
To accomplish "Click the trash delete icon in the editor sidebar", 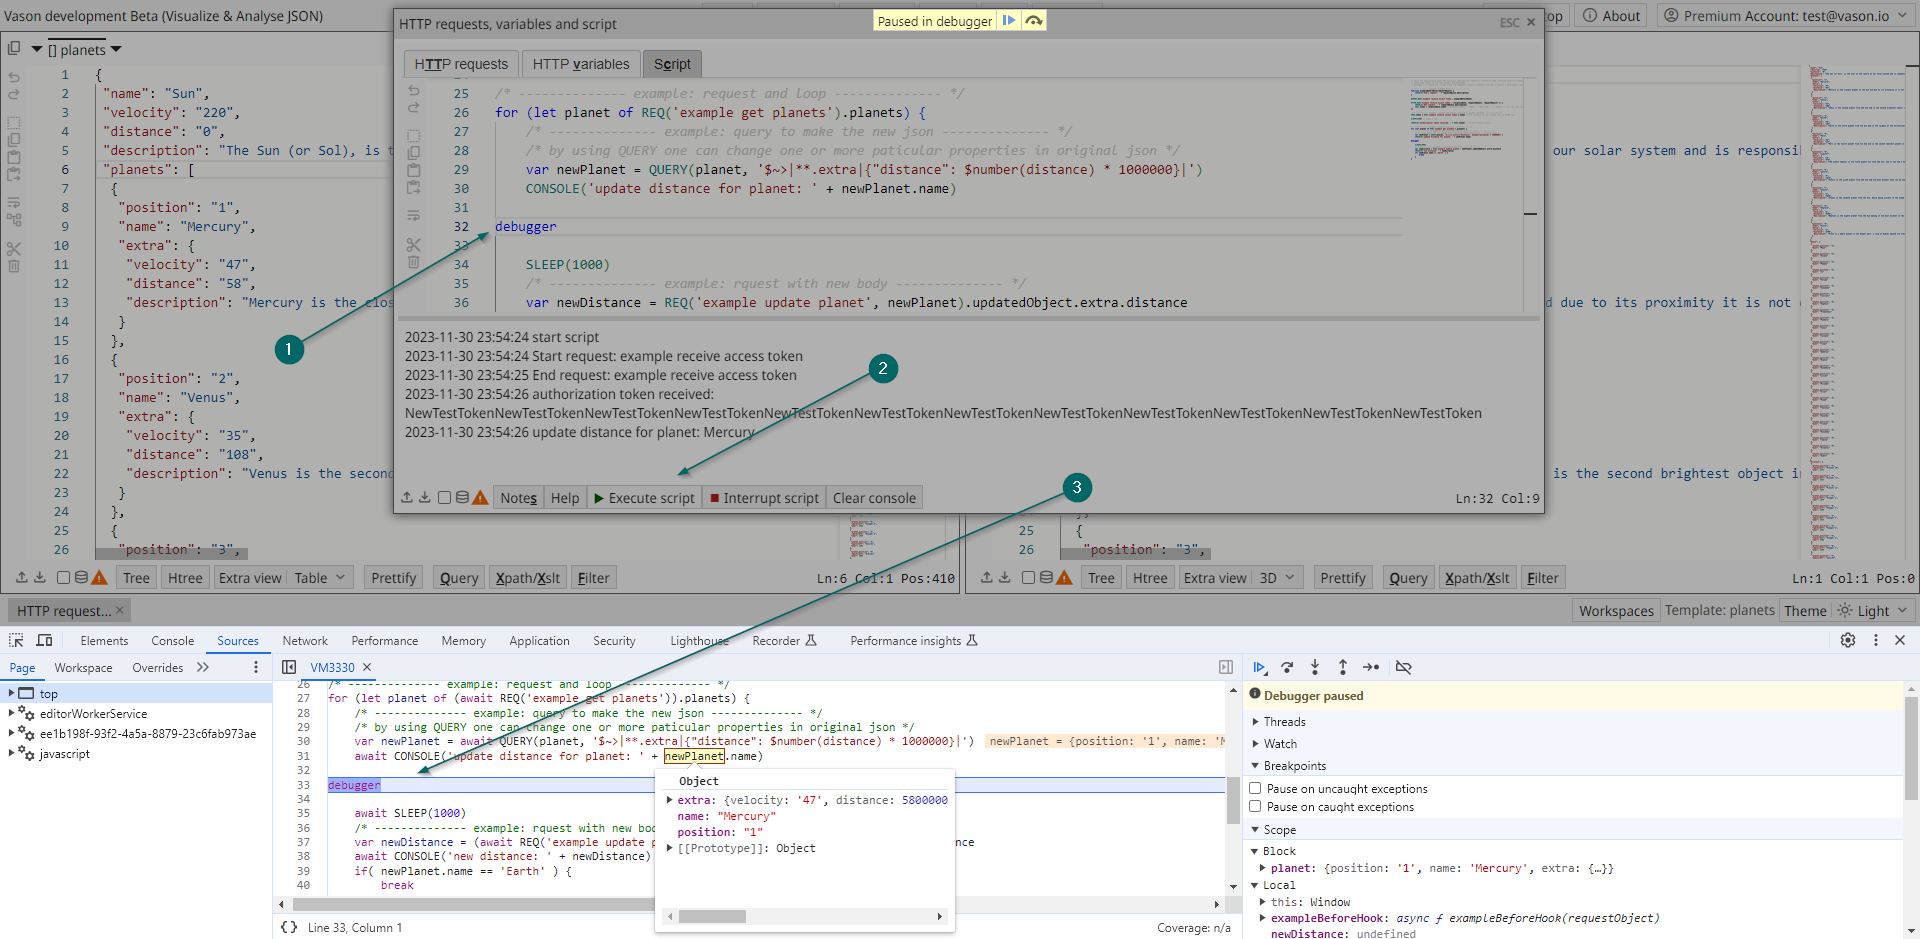I will pyautogui.click(x=414, y=262).
